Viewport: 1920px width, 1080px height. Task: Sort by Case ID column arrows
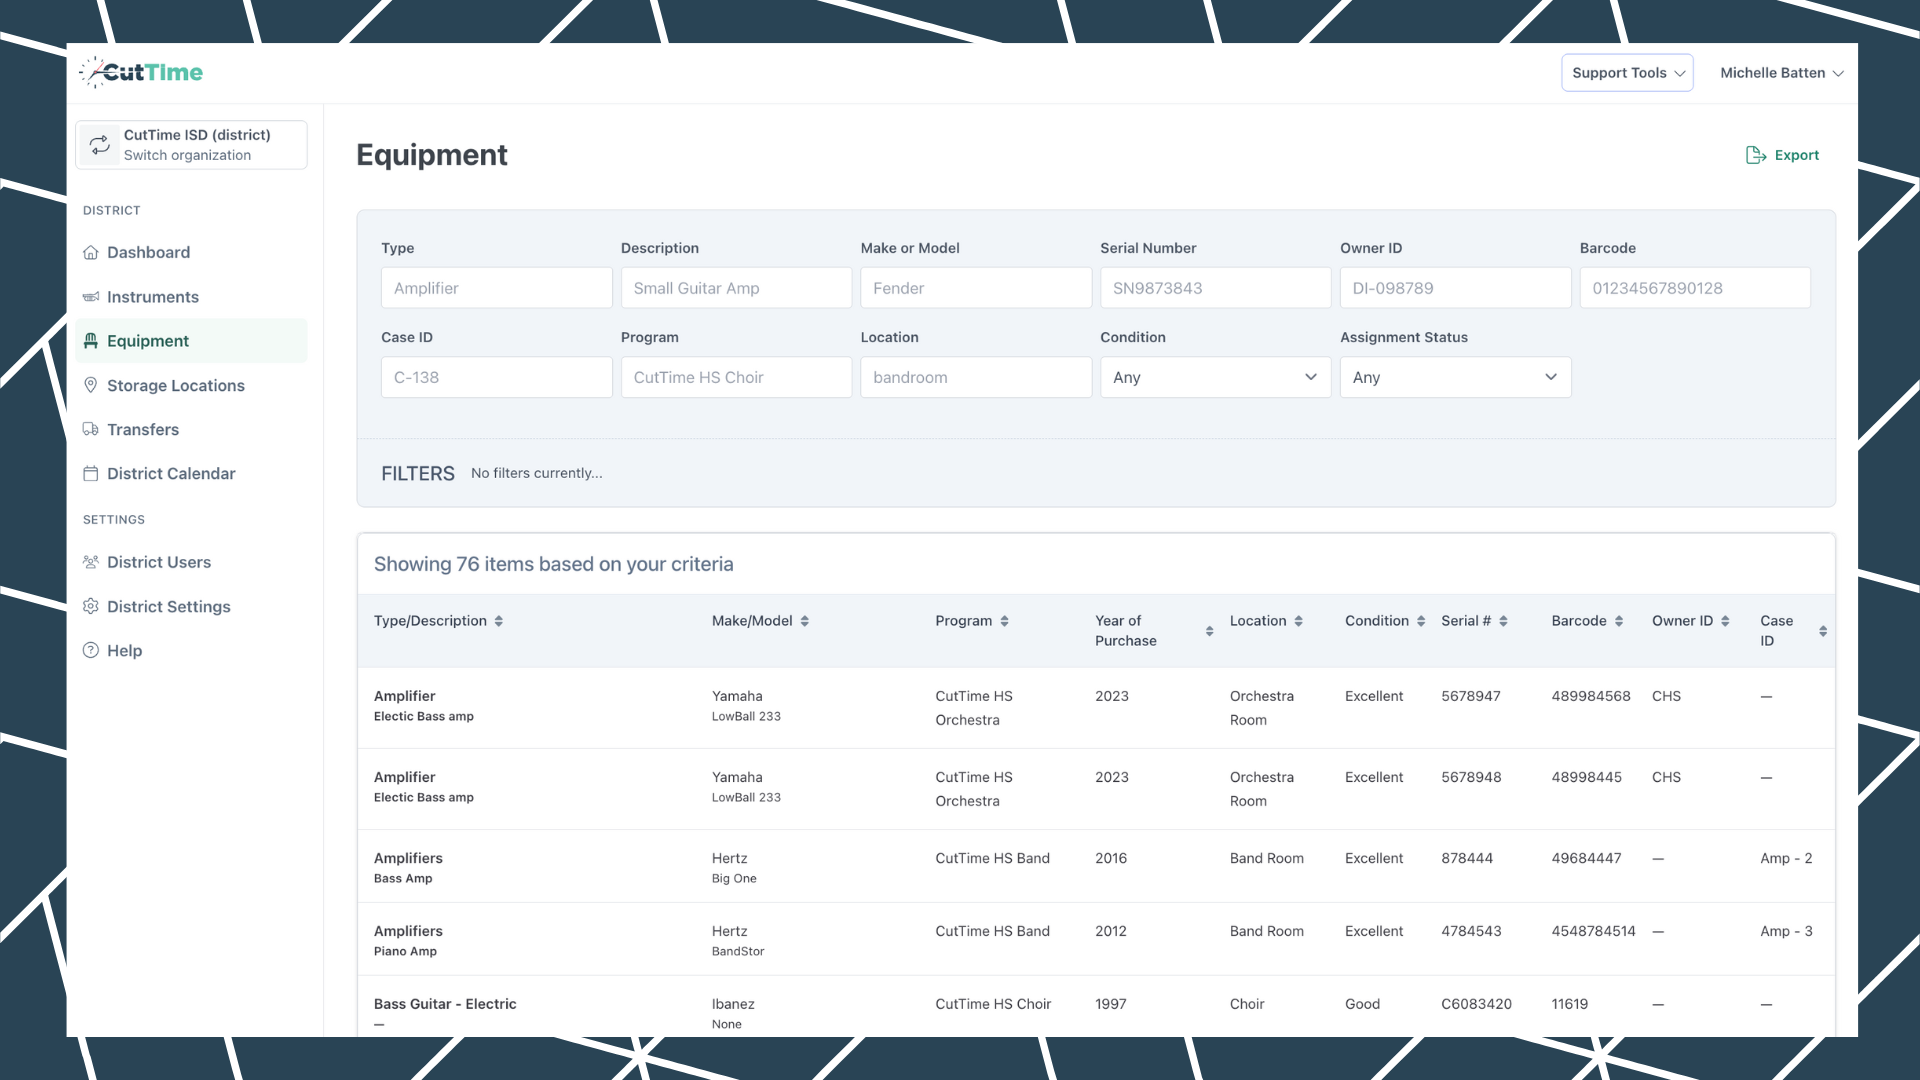point(1823,631)
